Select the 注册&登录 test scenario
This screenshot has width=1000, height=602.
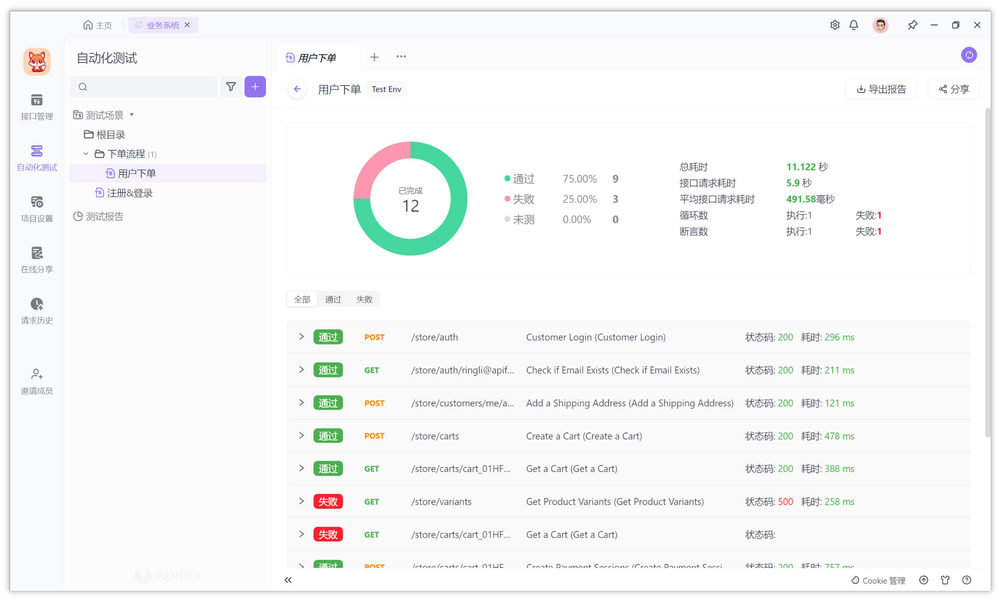pos(130,193)
